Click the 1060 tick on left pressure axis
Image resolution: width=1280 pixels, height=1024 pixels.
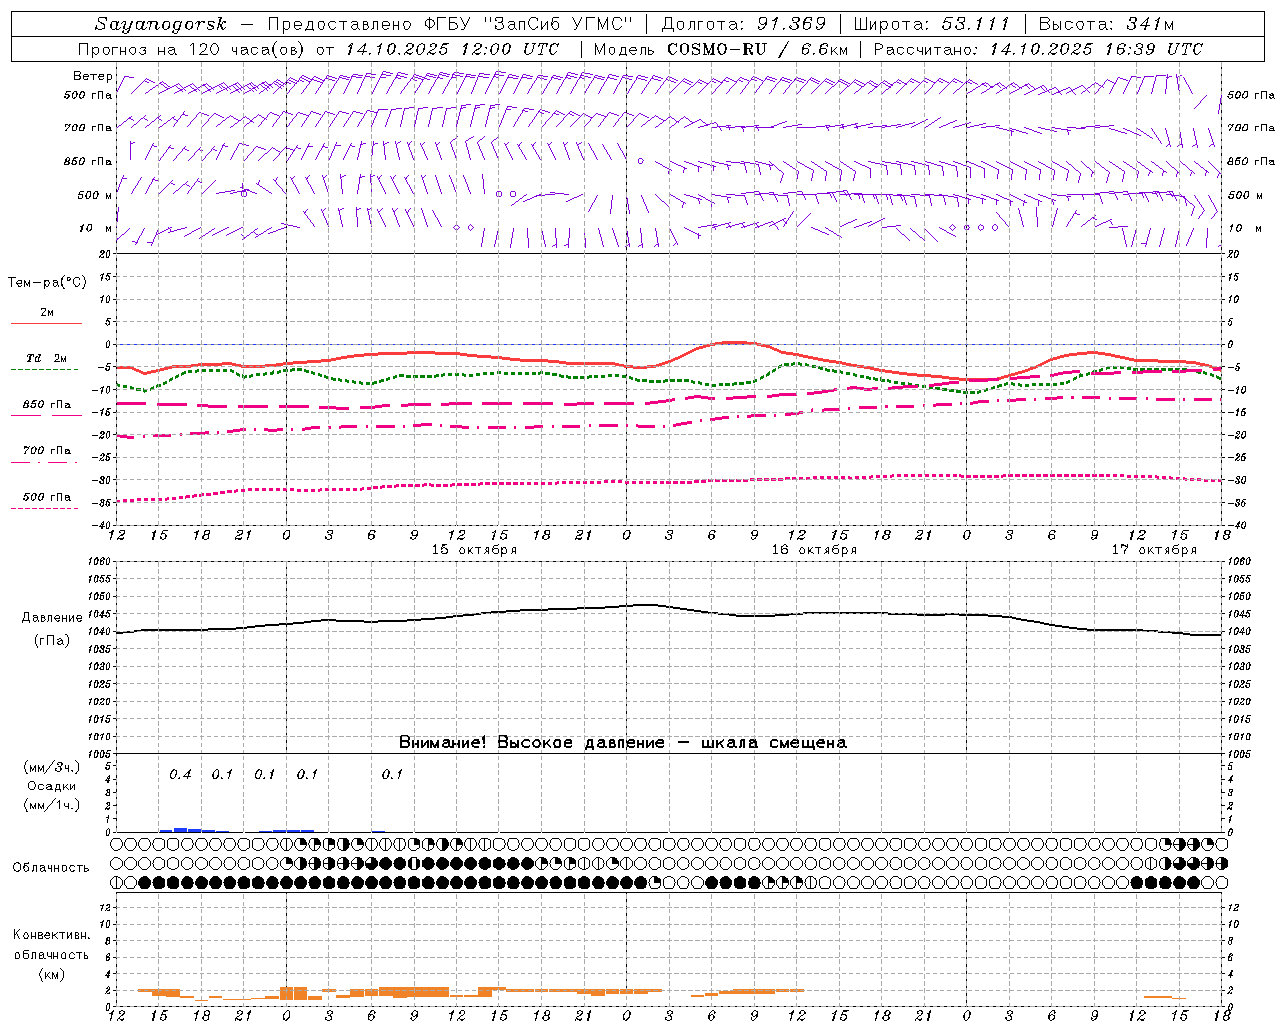(x=100, y=561)
